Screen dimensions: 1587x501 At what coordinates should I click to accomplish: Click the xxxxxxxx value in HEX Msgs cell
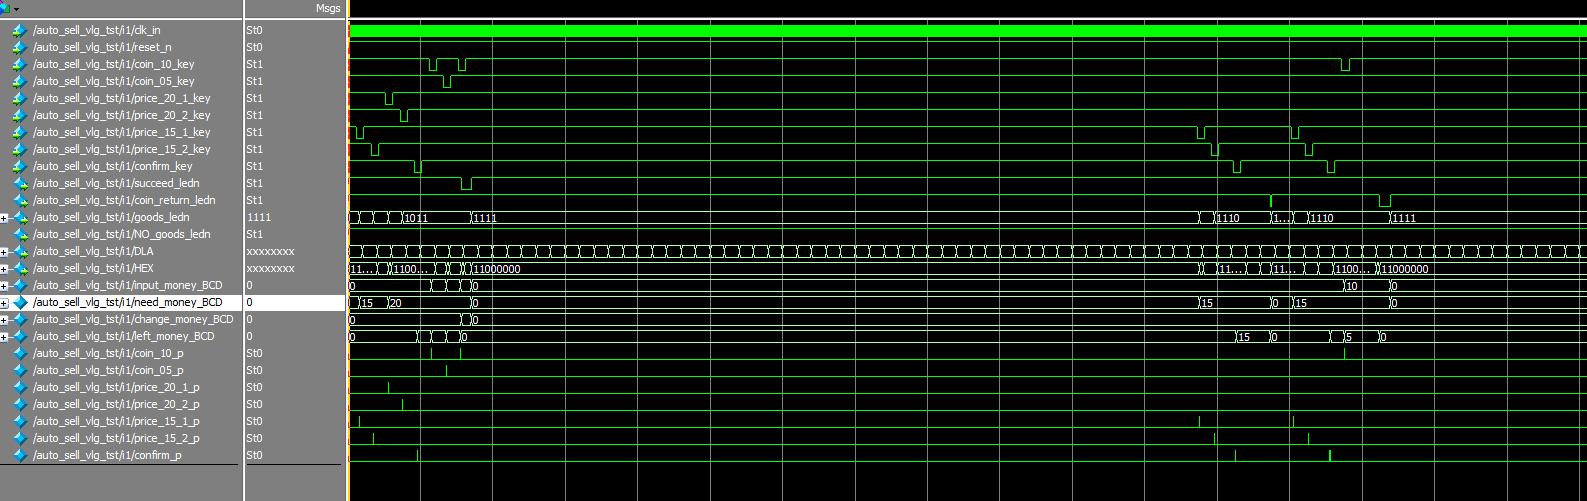270,268
